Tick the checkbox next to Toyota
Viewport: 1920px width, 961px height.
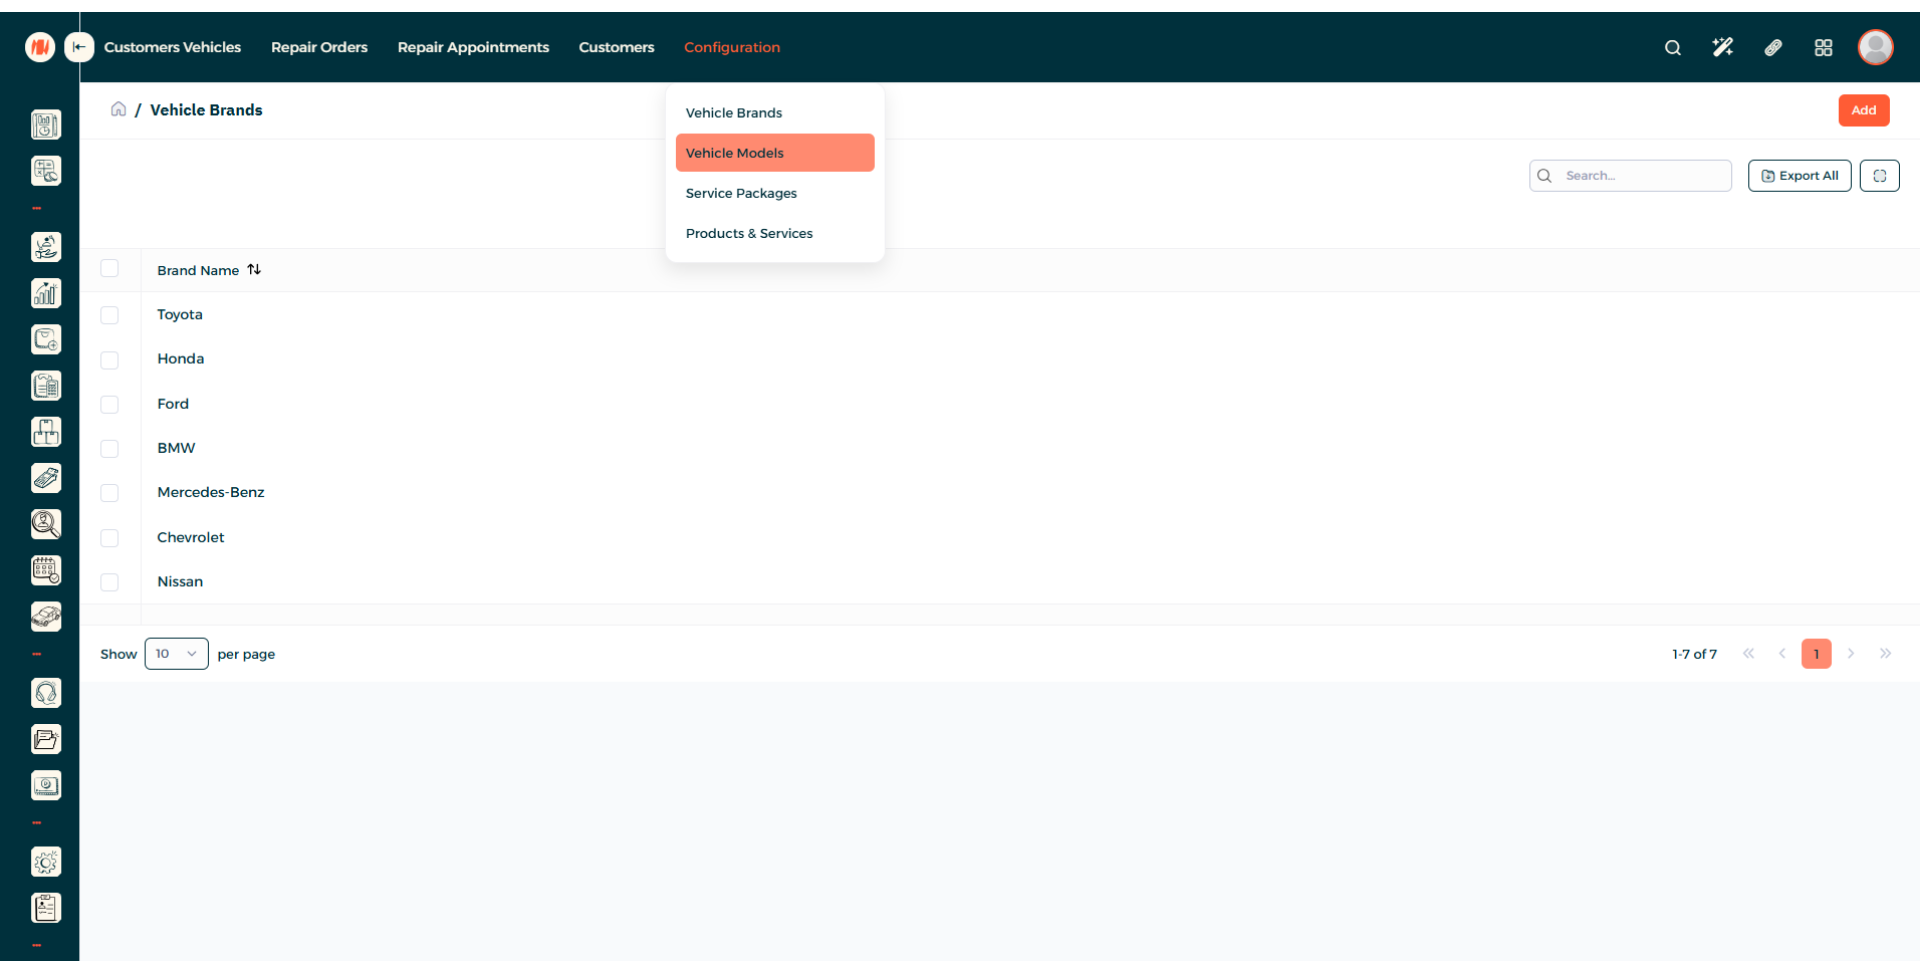pyautogui.click(x=110, y=315)
